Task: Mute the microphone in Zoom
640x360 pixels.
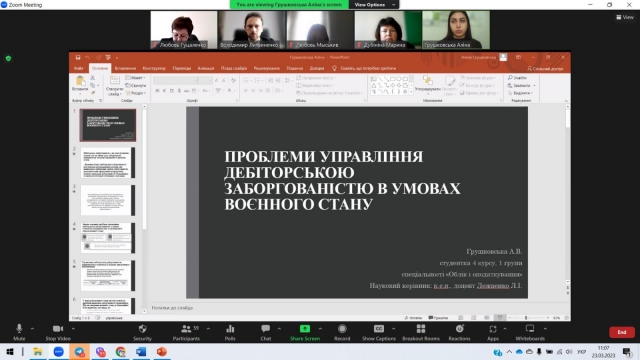Action: (19, 332)
